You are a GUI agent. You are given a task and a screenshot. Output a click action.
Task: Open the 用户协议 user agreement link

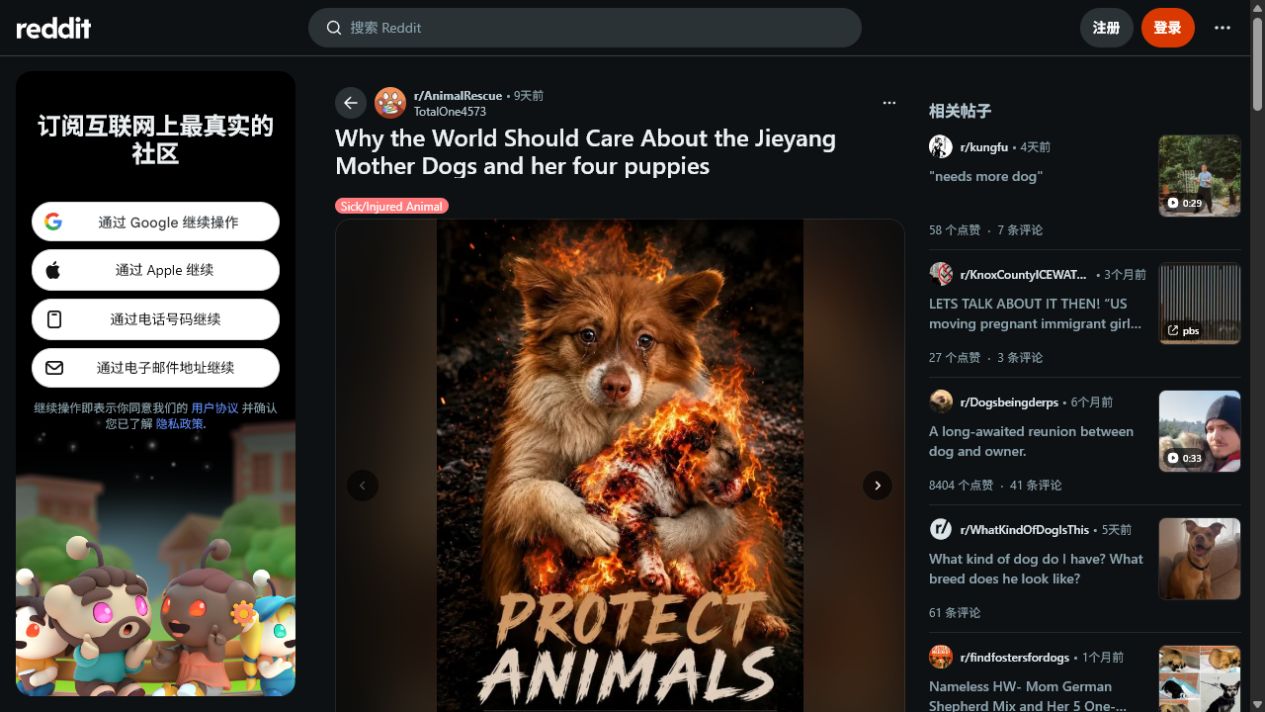pos(215,408)
